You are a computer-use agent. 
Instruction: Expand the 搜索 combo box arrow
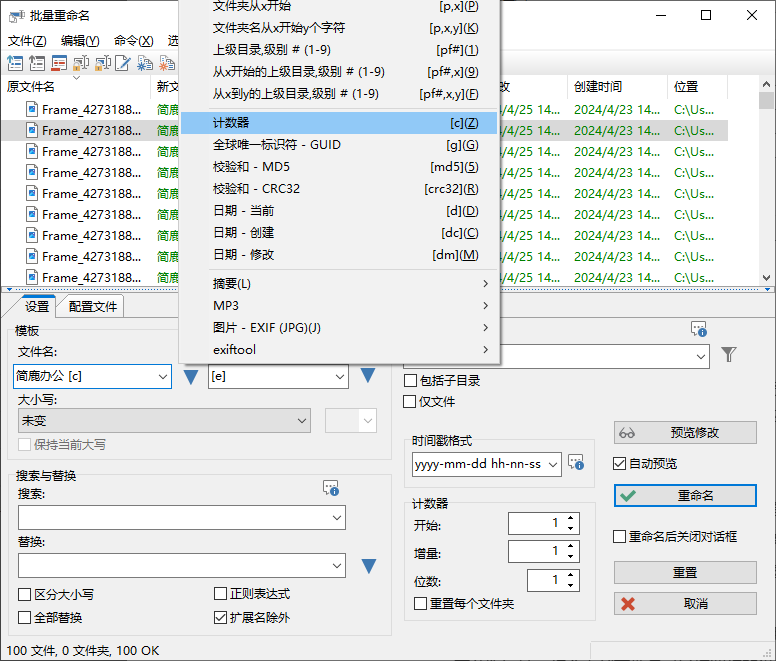337,518
